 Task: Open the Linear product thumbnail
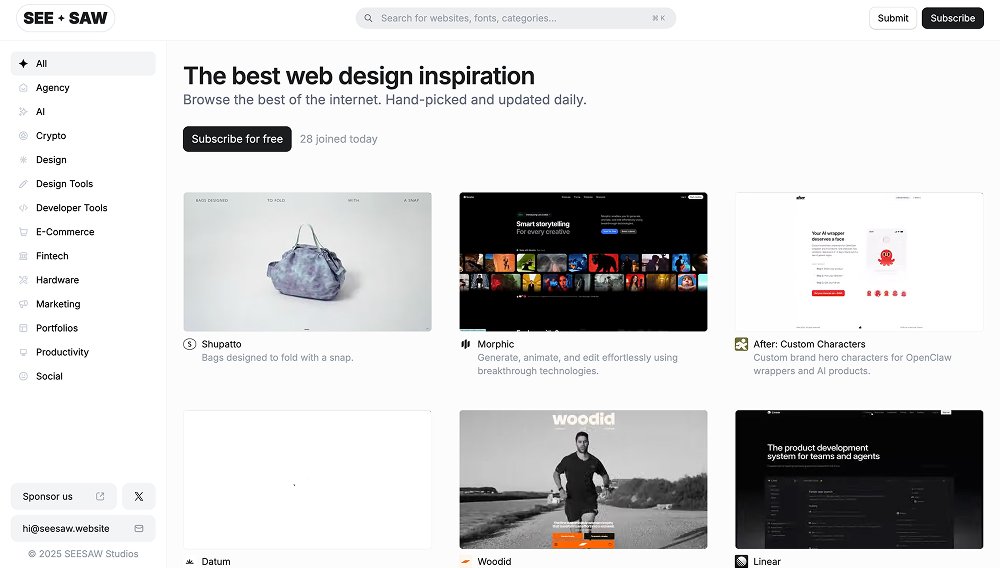click(x=859, y=479)
